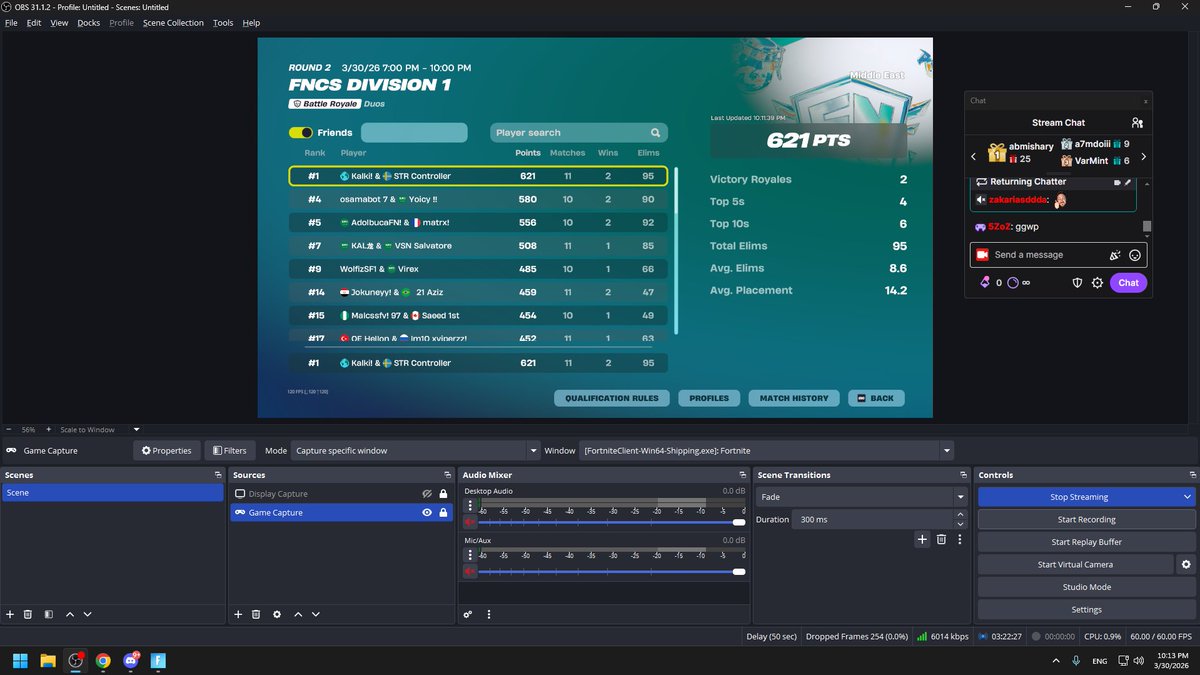1200x675 pixels.
Task: Open Discord from Windows taskbar
Action: click(131, 660)
